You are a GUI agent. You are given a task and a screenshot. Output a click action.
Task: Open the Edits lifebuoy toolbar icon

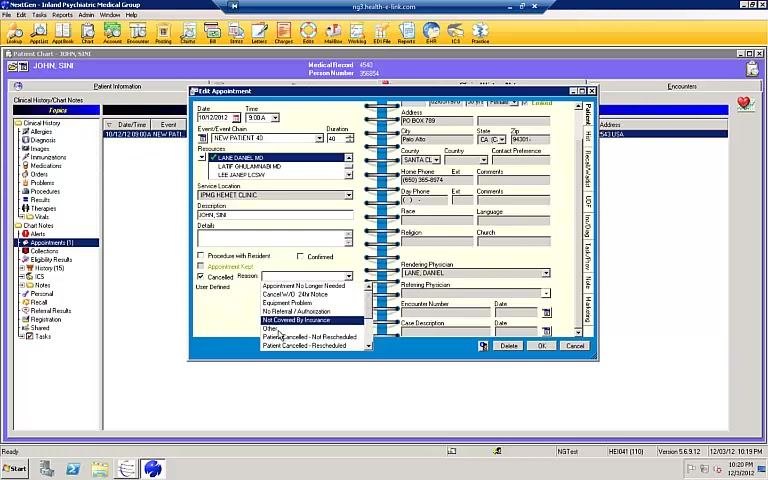coord(308,33)
